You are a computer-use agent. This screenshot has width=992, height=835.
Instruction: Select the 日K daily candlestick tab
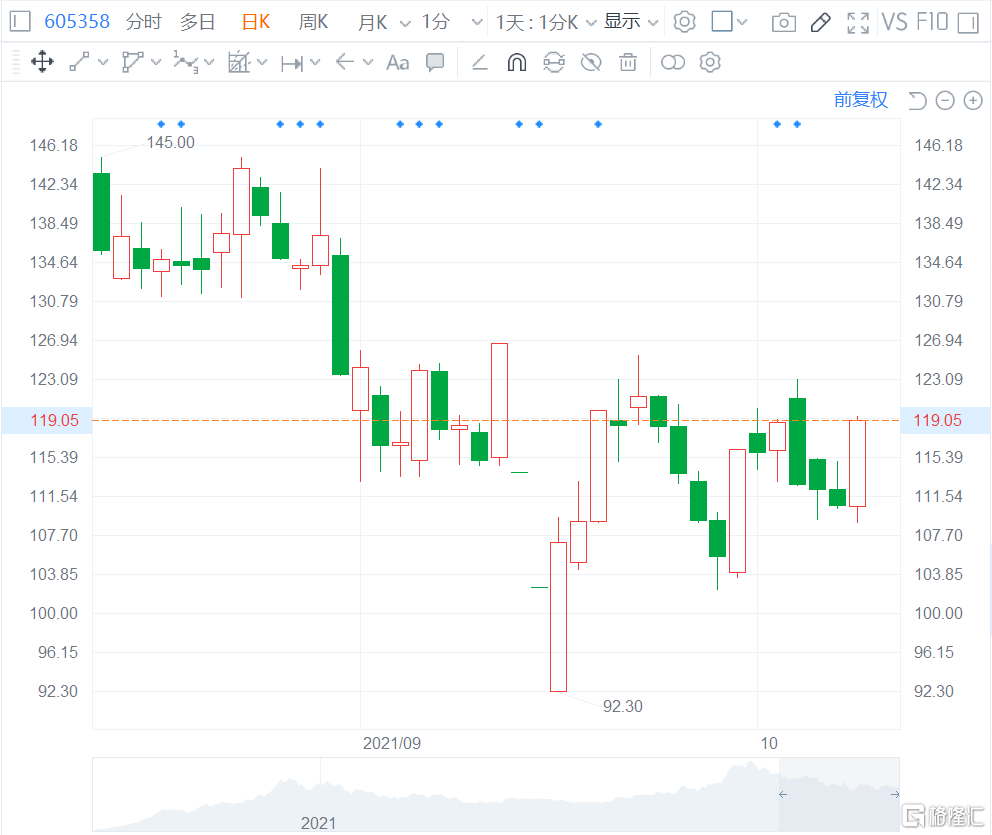256,22
